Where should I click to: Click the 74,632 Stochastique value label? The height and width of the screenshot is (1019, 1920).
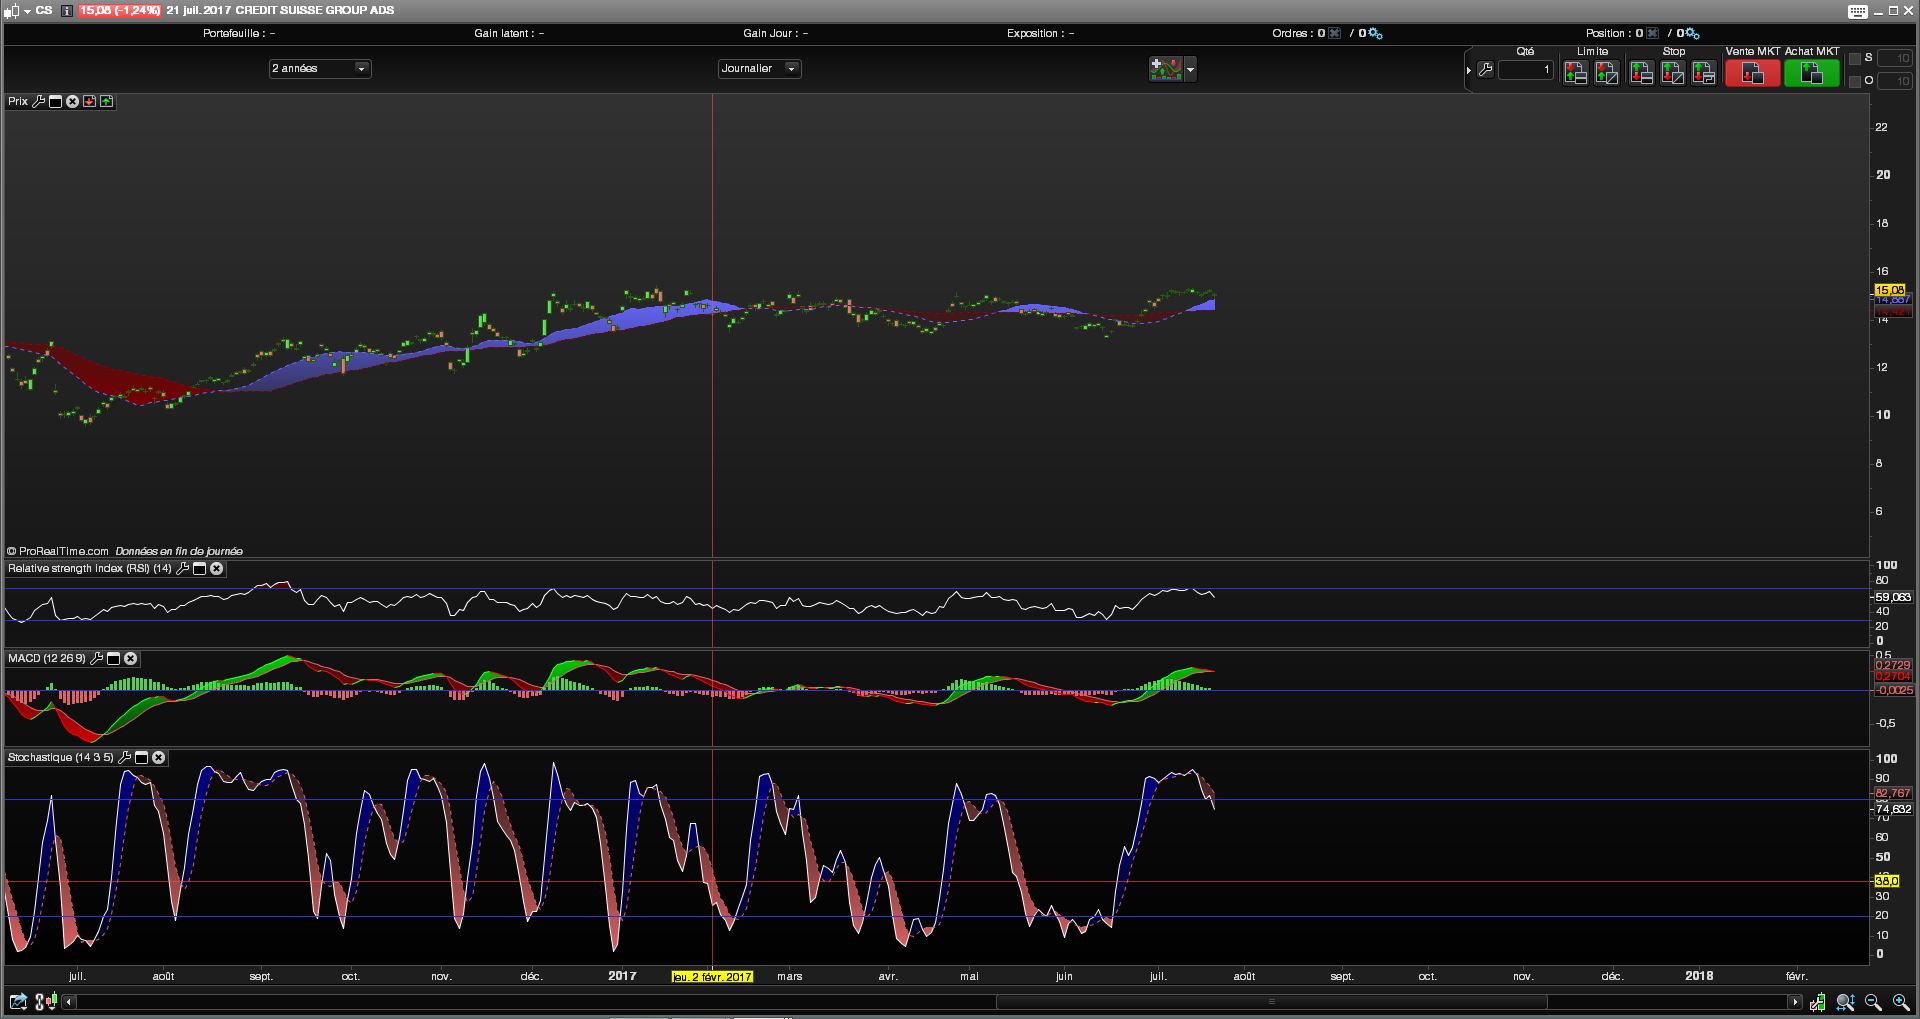tap(1893, 809)
